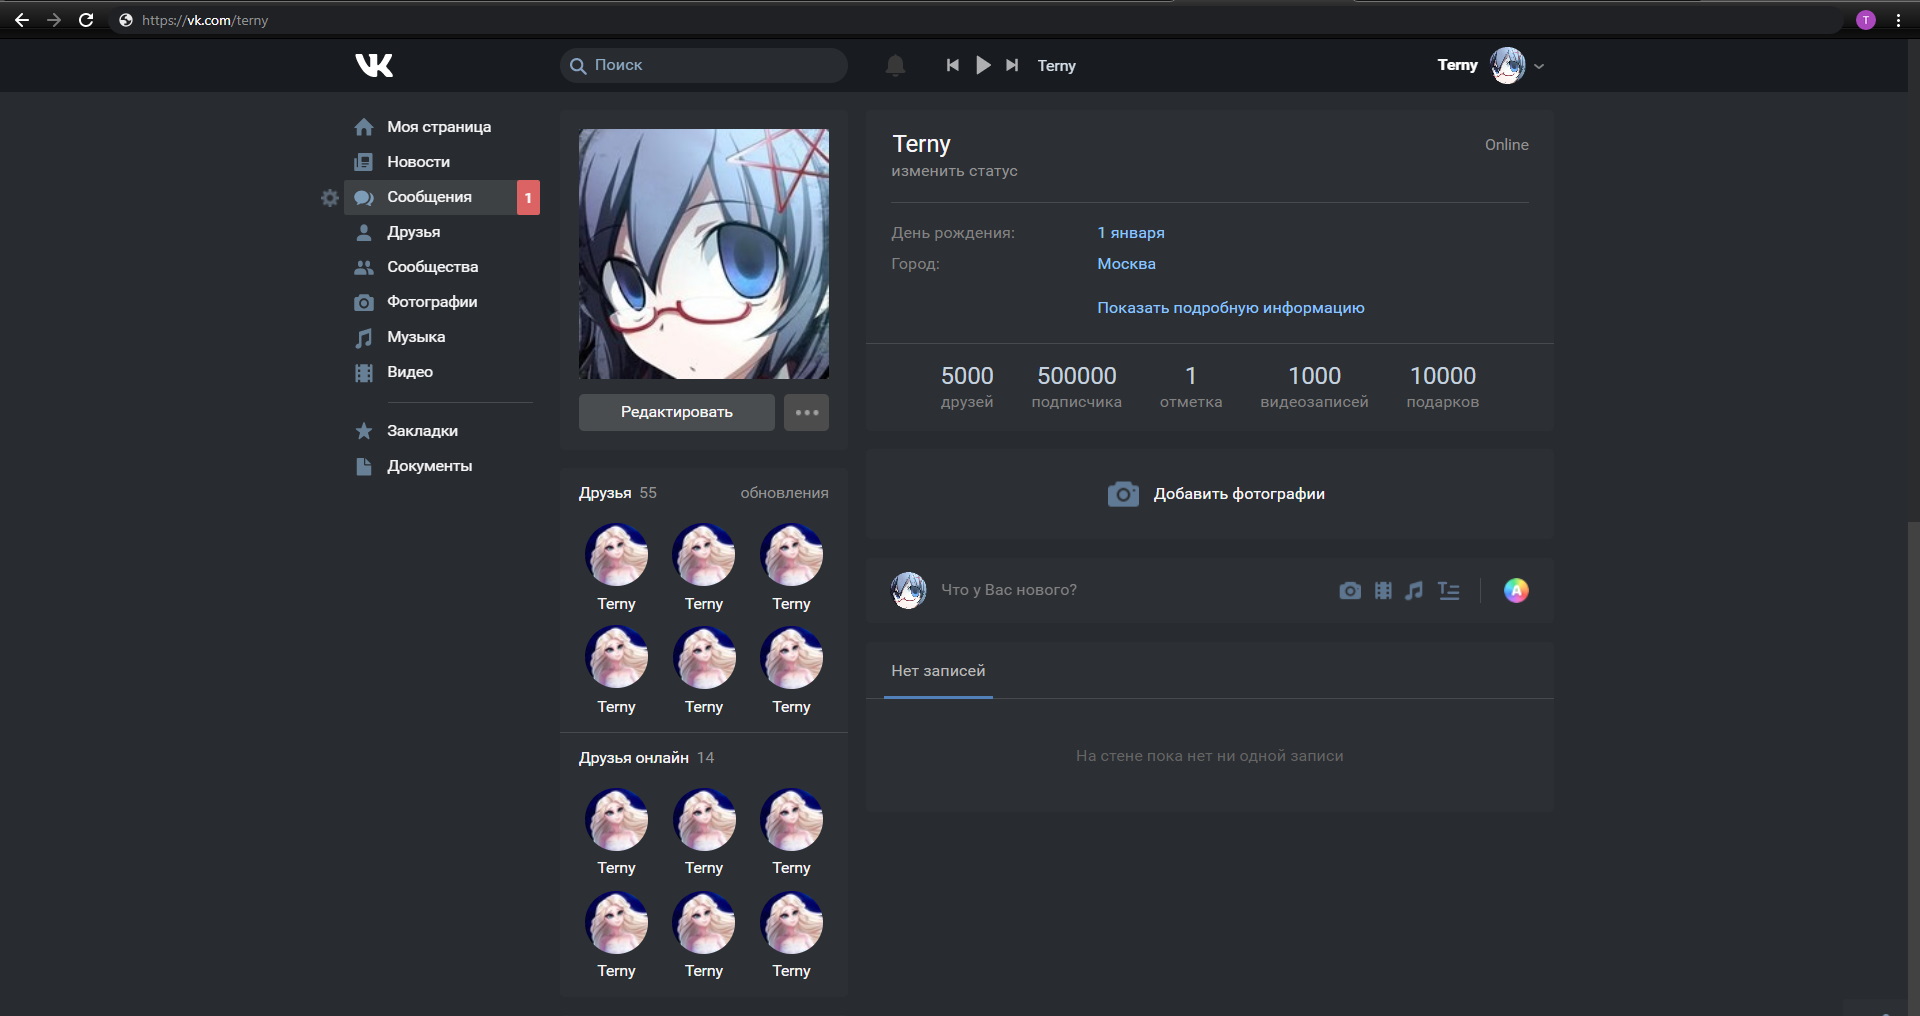Open Сообщения in the sidebar
The height and width of the screenshot is (1016, 1920).
430,197
